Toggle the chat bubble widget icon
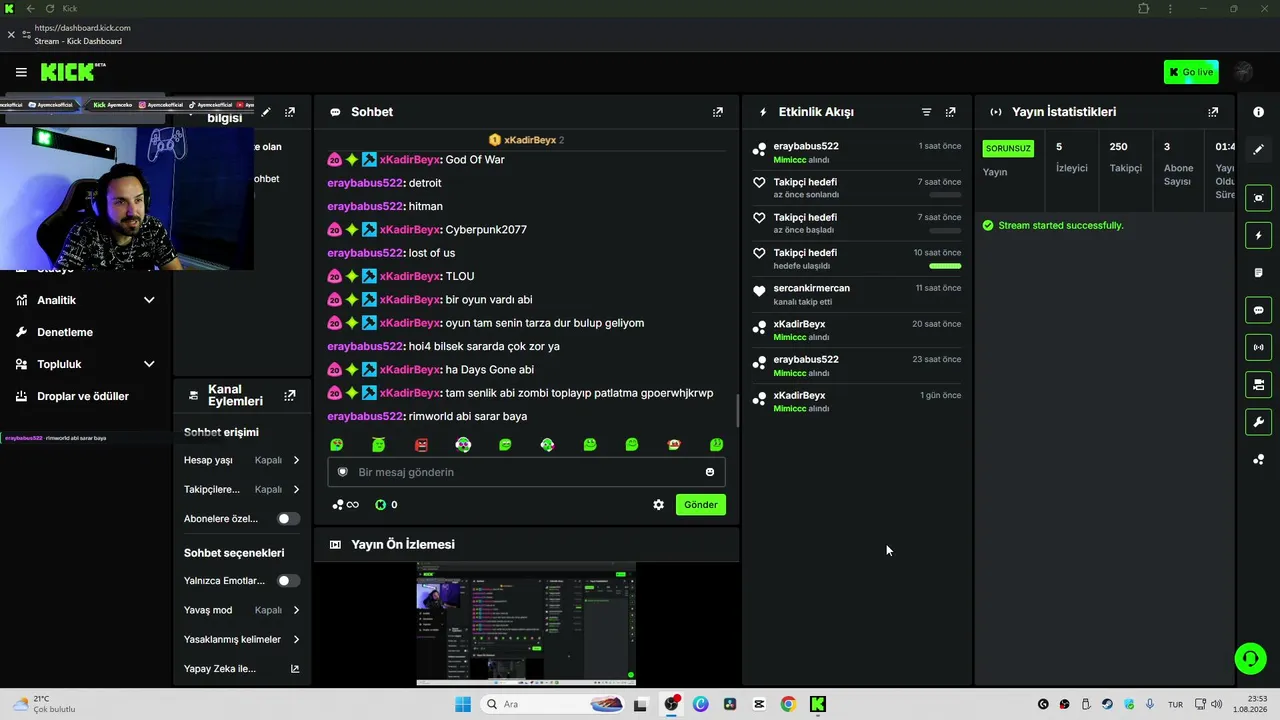Screen dimensions: 1280x720 [1258, 310]
